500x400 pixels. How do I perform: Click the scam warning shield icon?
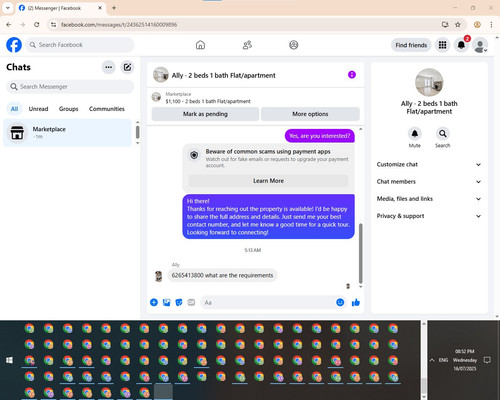coord(194,155)
